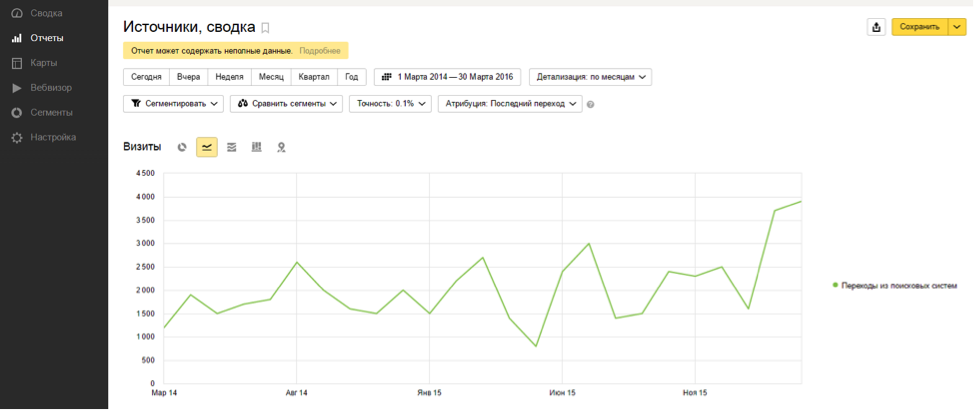The width and height of the screenshot is (974, 410).
Task: Switch to the map pin view
Action: tap(281, 147)
